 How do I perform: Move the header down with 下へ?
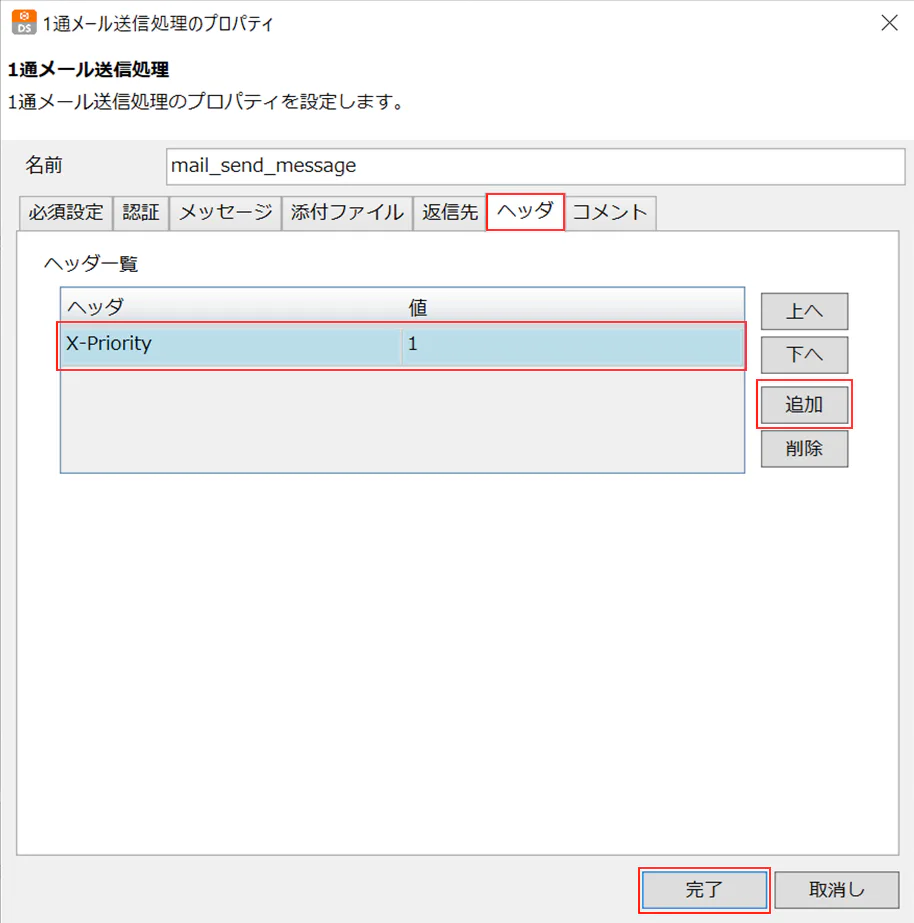804,355
